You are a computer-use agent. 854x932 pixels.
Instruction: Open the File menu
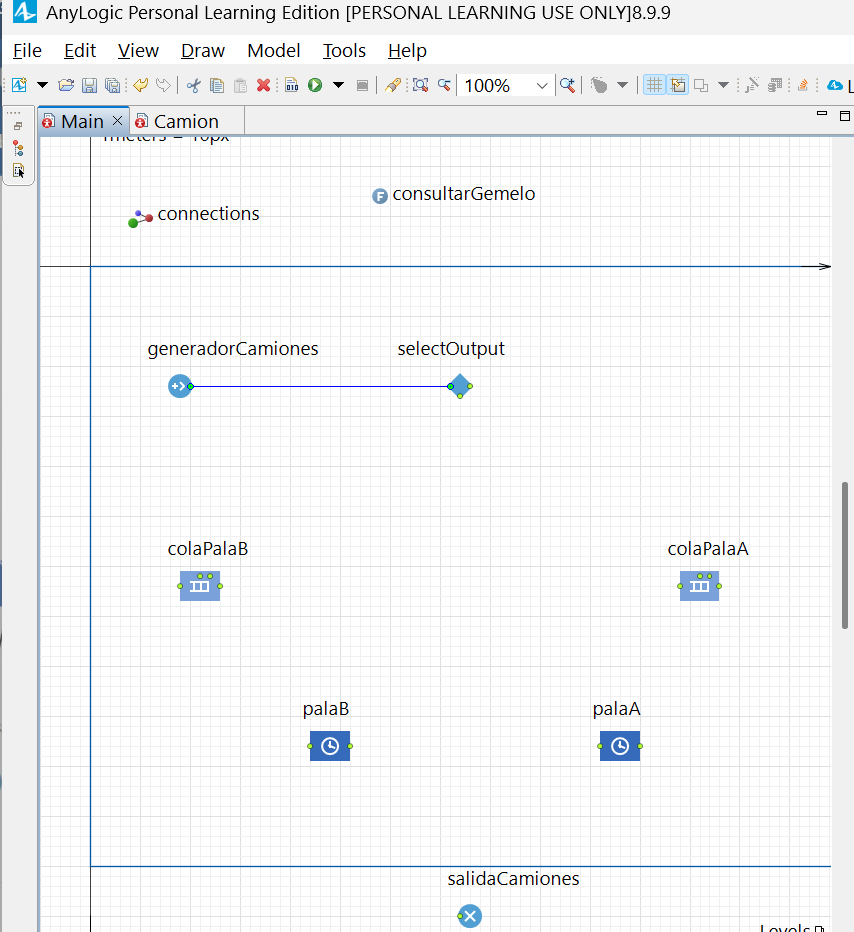point(27,51)
